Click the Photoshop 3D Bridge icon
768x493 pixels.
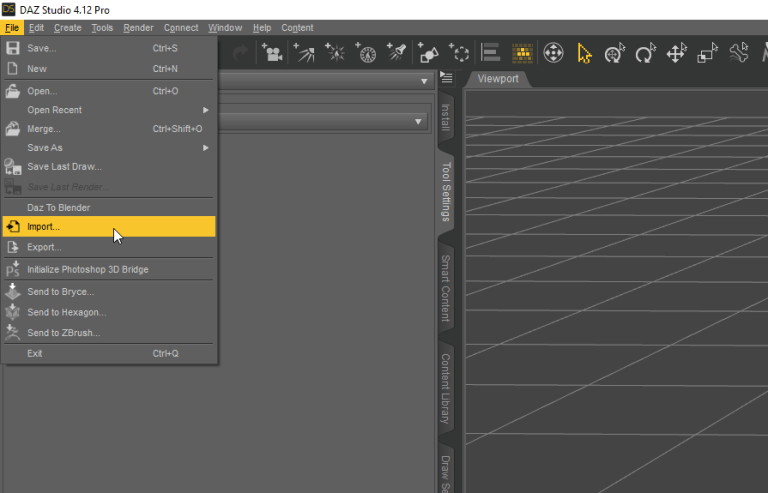13,269
